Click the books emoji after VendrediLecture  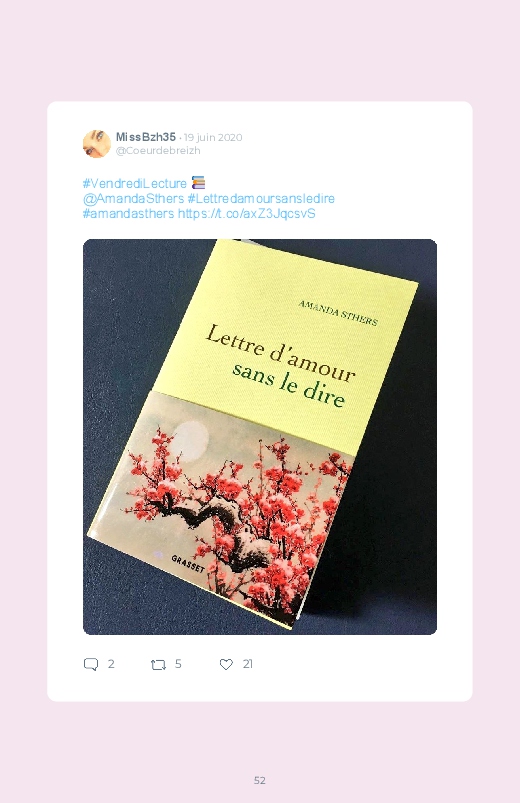[198, 183]
